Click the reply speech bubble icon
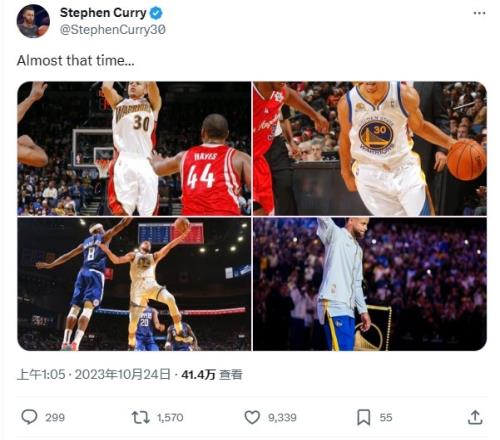Screen dimensions: 500x440 coord(29,417)
